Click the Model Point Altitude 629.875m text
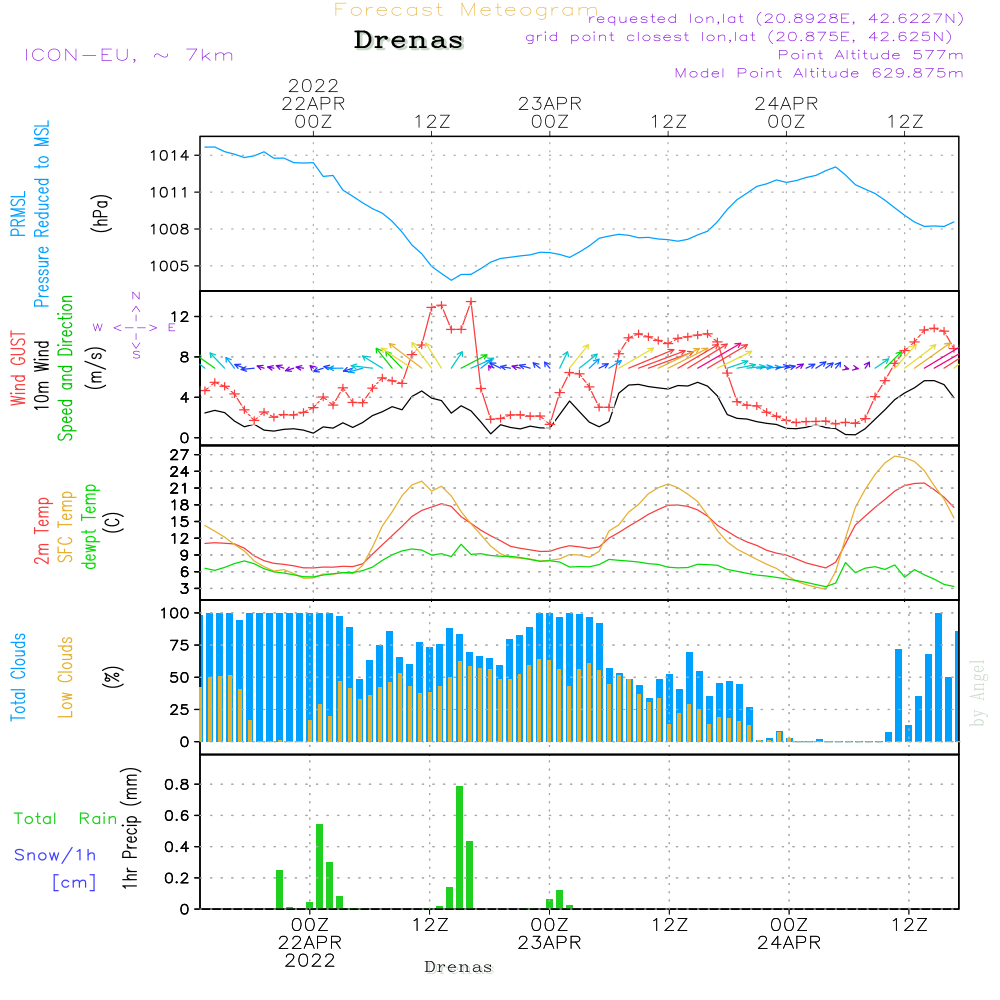Viewport: 1000px width, 1000px height. point(819,73)
